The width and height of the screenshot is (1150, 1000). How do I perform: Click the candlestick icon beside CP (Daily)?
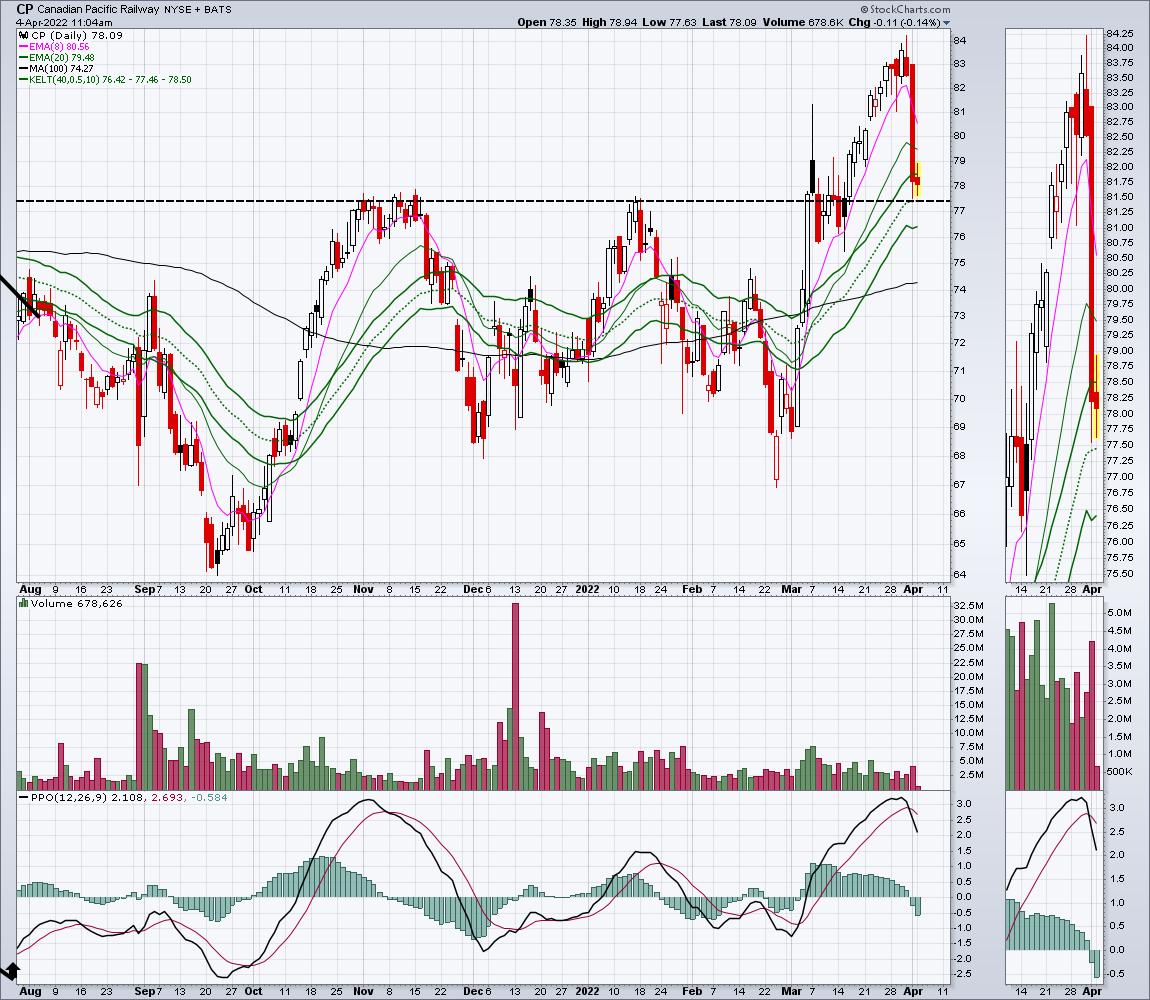[23, 35]
